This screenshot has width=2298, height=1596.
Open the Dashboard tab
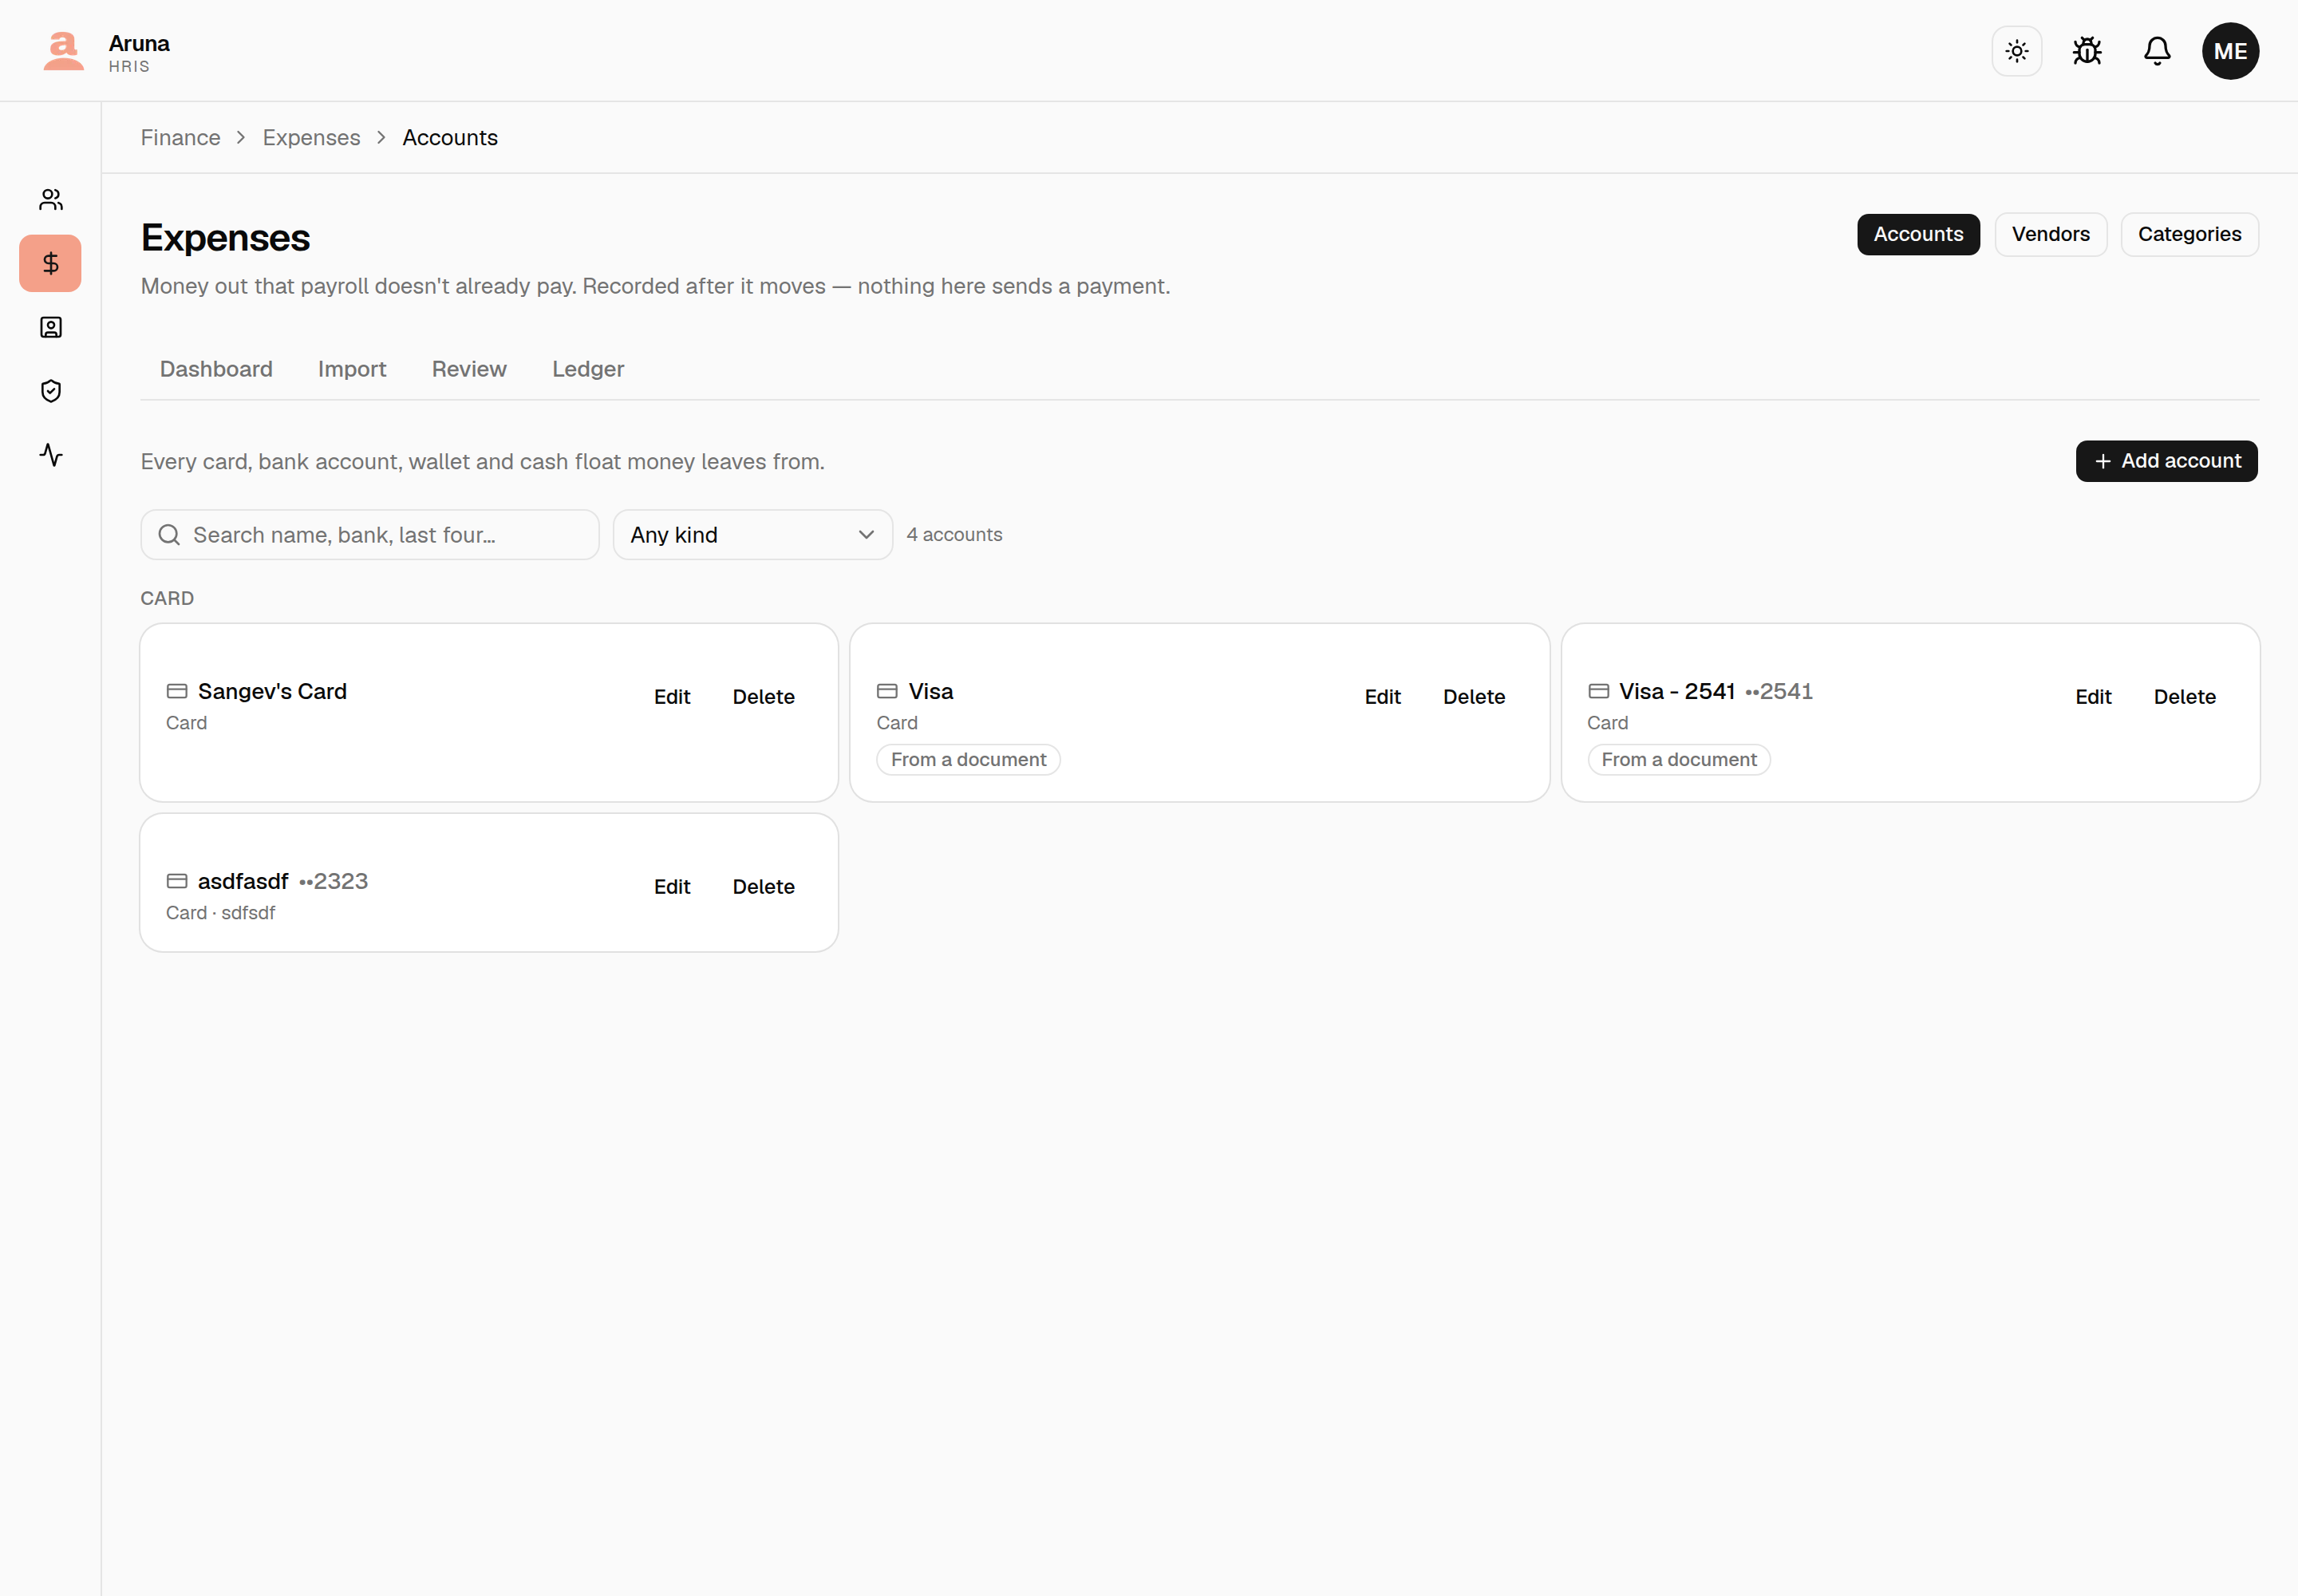click(x=216, y=369)
